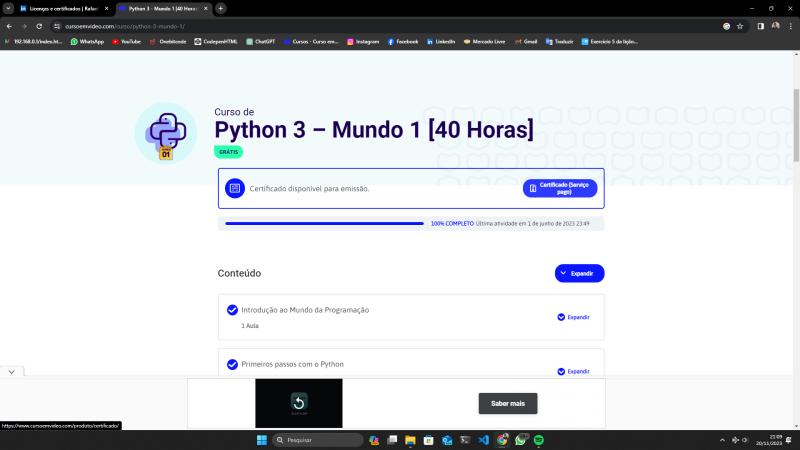This screenshot has width=800, height=450.
Task: Click the GRÁTIS badge under the title
Action: point(228,152)
